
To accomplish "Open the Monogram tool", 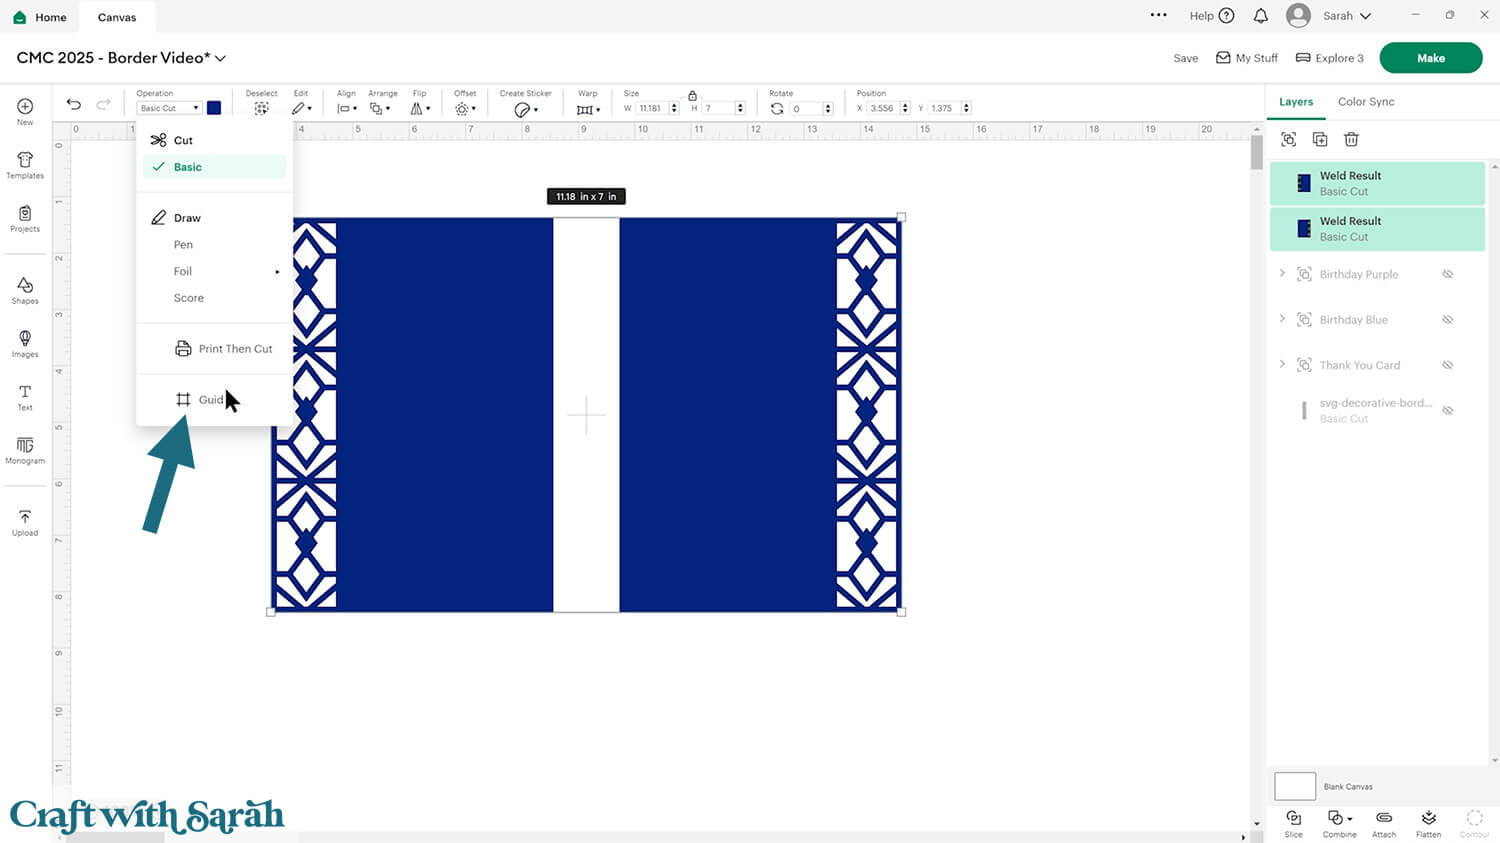I will [x=25, y=450].
